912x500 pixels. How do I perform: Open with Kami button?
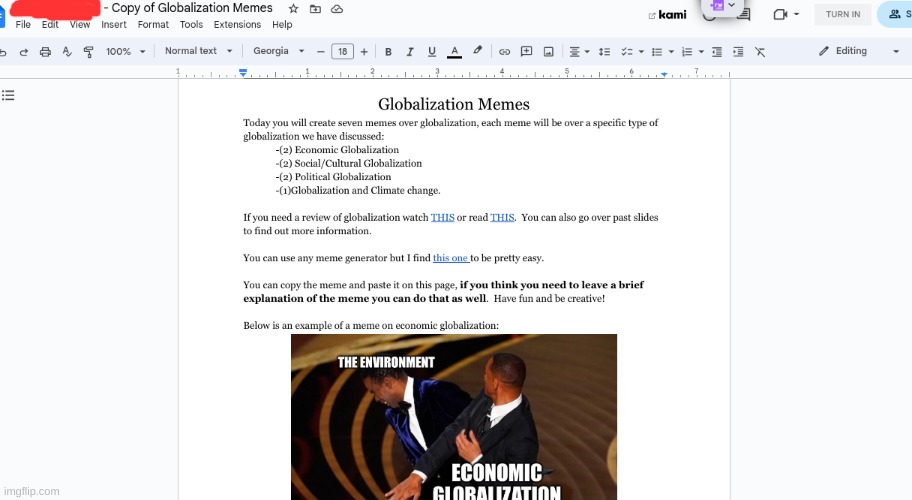(x=668, y=15)
